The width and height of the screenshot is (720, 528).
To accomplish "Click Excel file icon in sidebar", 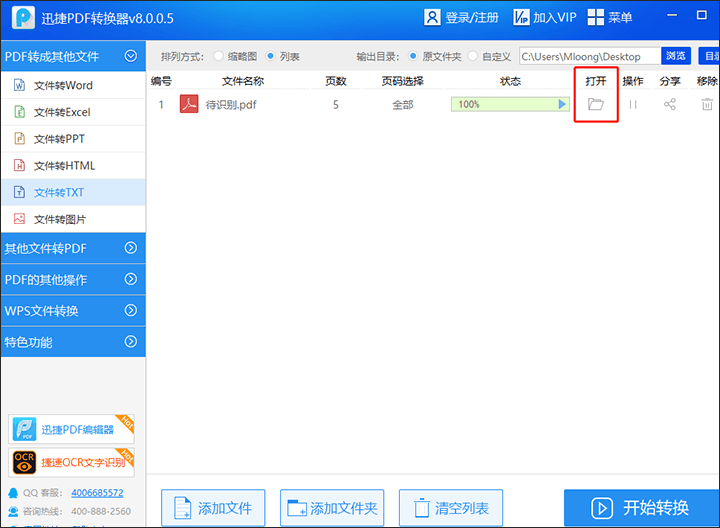I will click(x=19, y=112).
